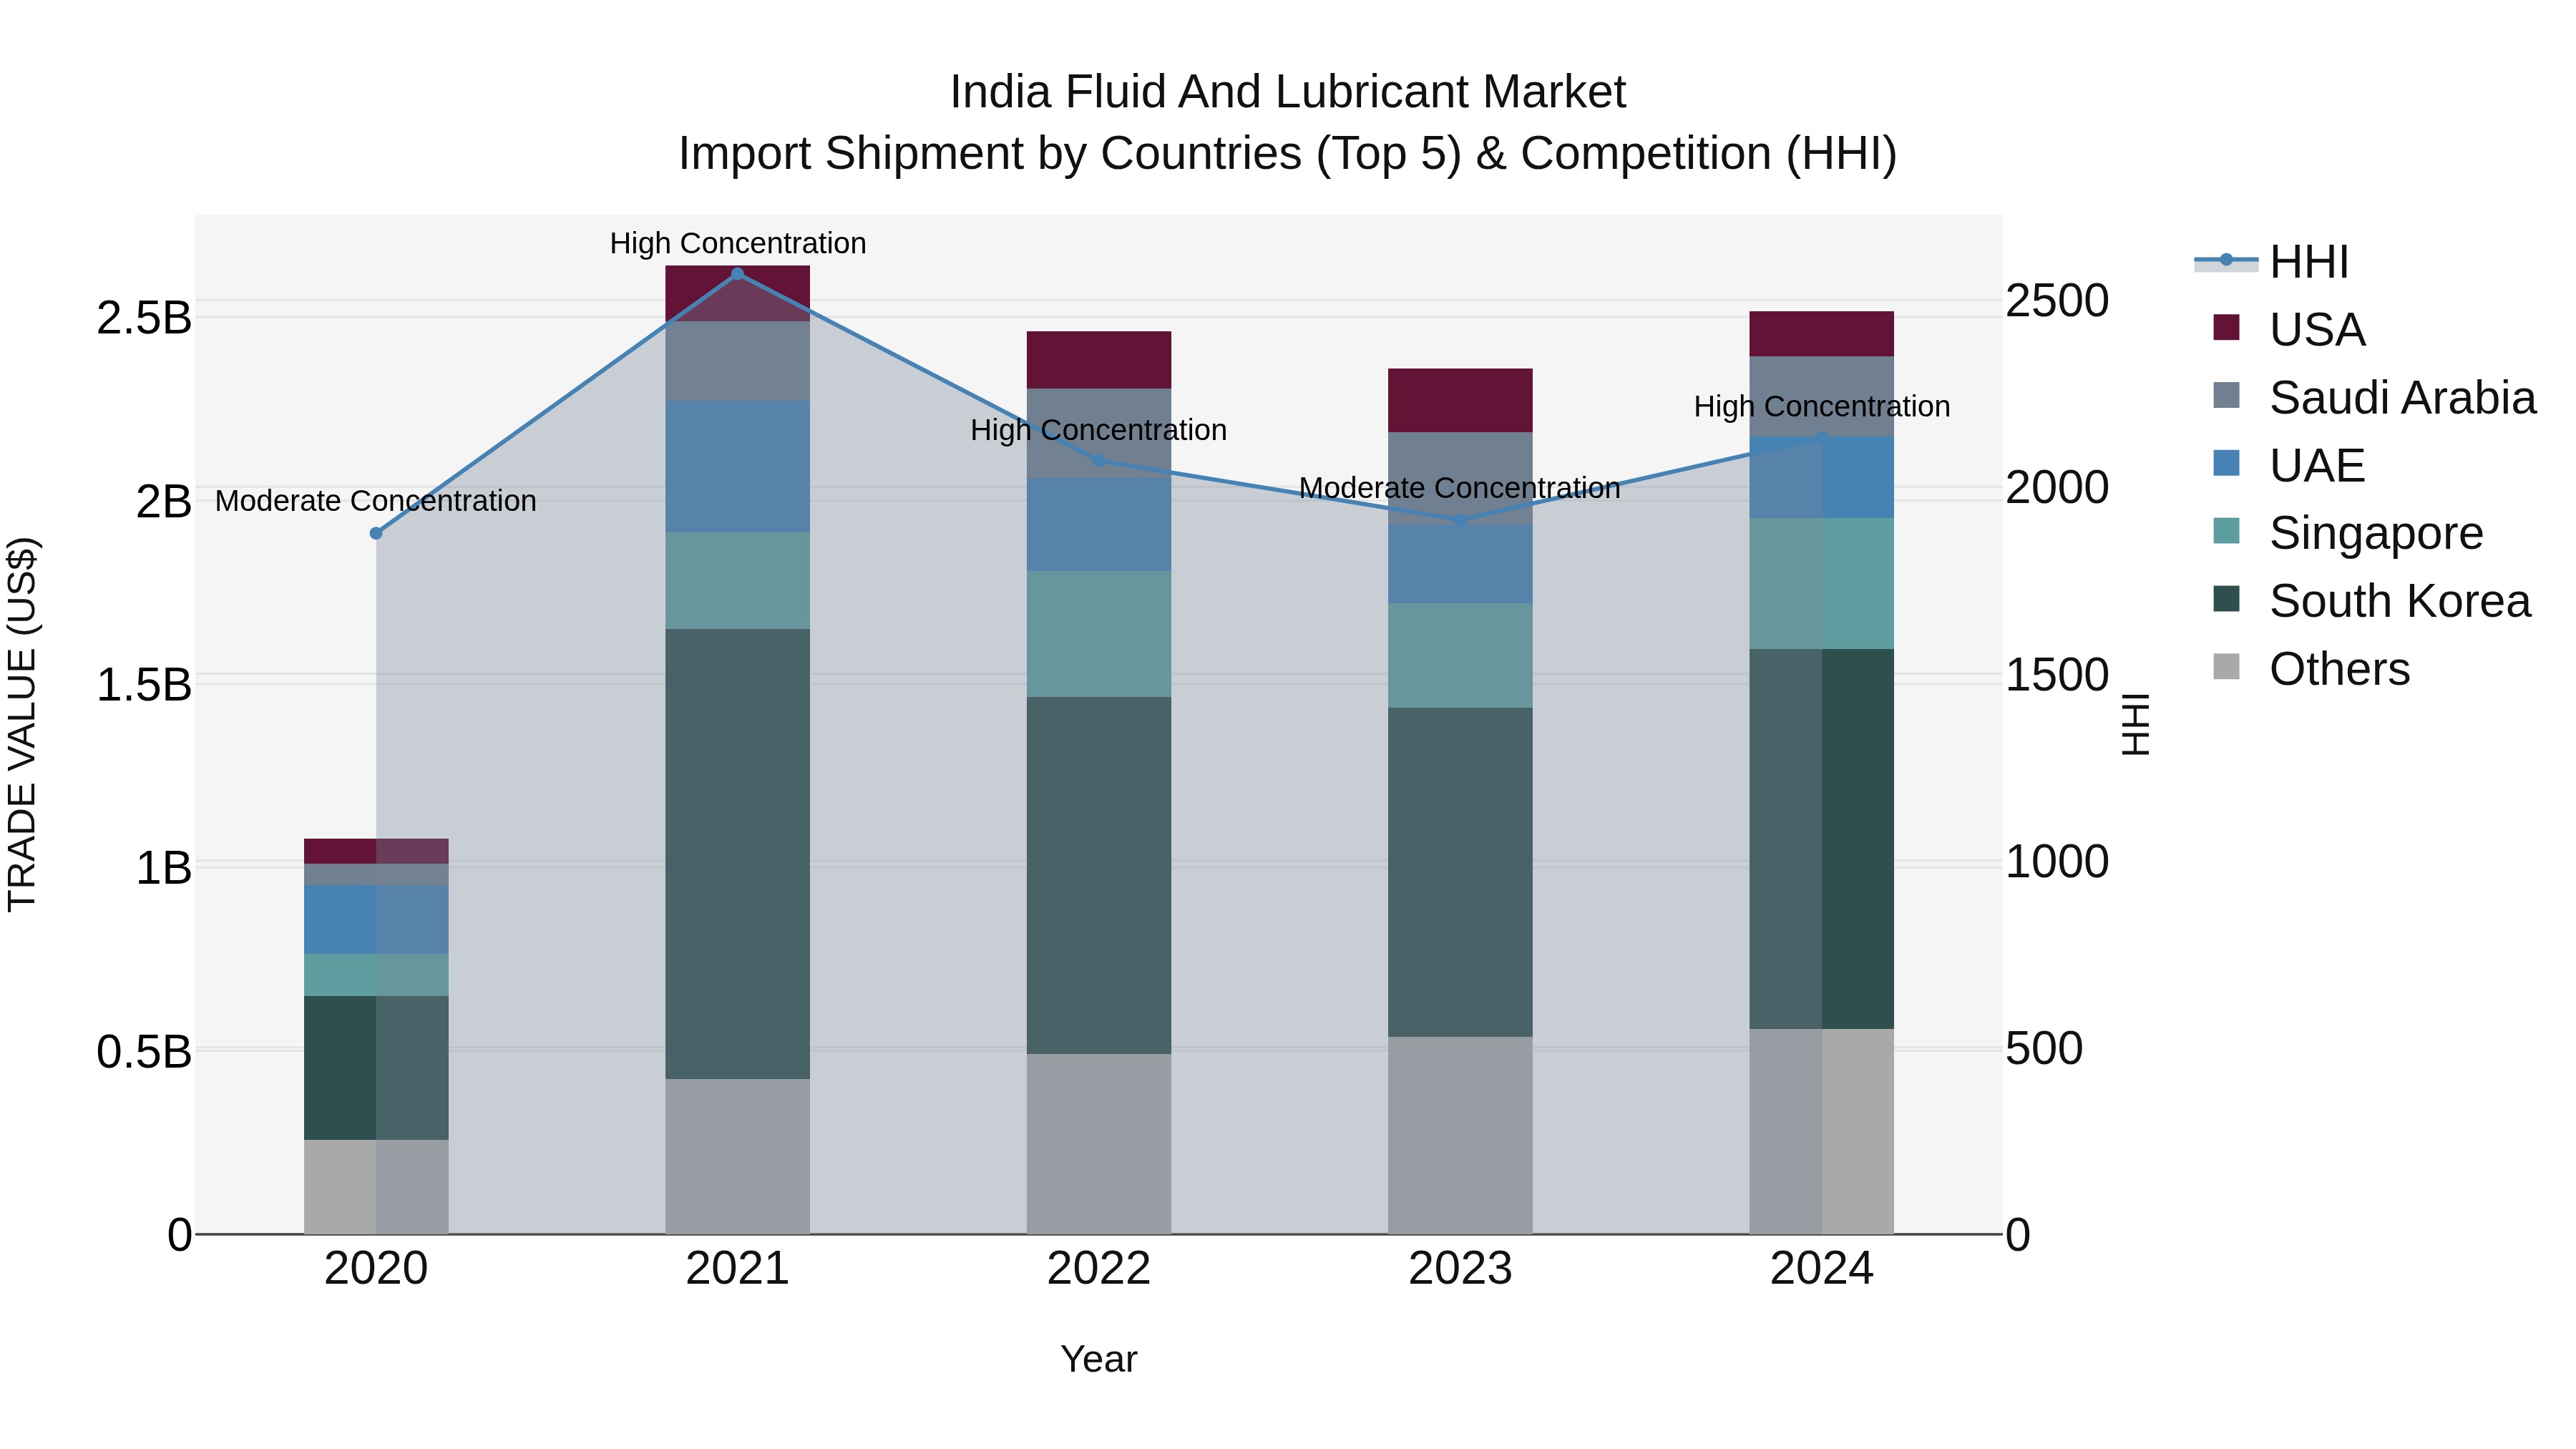Click the 2023 Others bar segment

click(1460, 1136)
